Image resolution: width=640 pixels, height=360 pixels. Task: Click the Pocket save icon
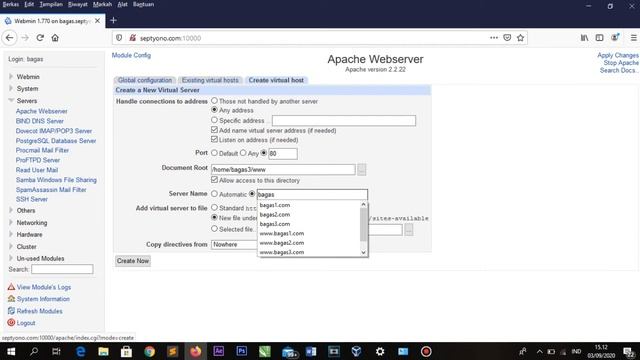click(507, 38)
